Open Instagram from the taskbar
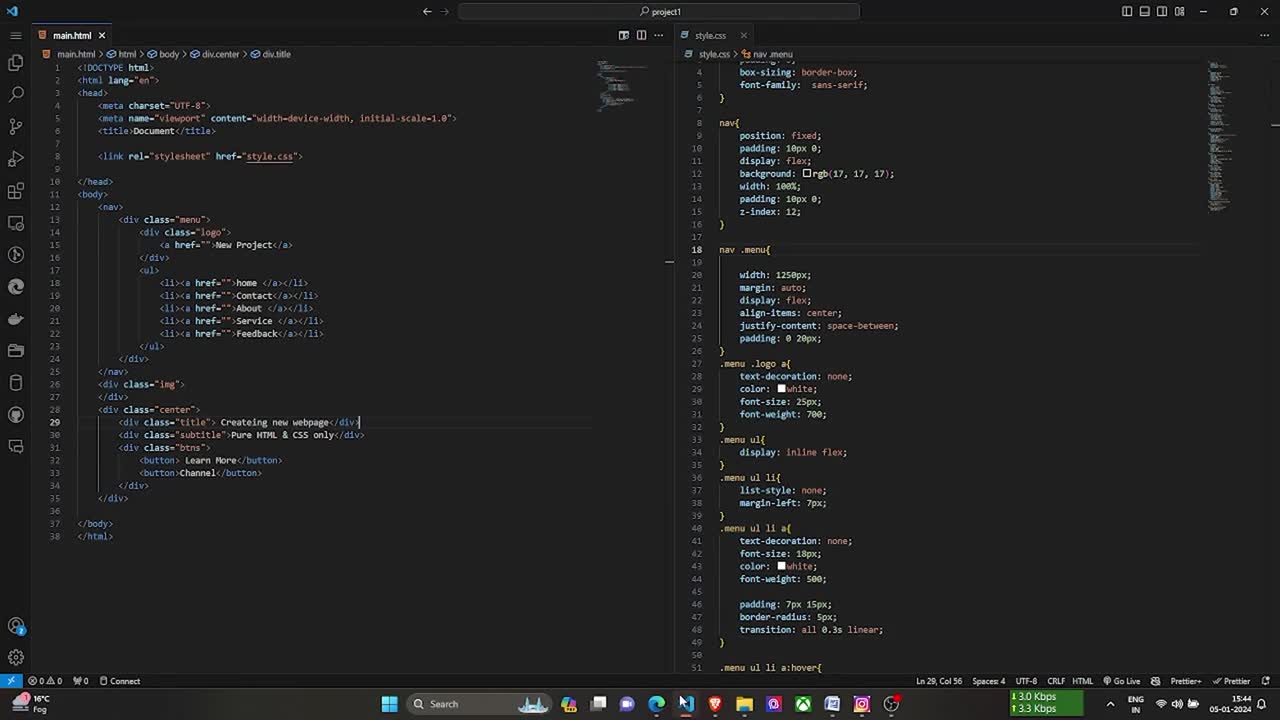The width and height of the screenshot is (1280, 720). [x=862, y=704]
